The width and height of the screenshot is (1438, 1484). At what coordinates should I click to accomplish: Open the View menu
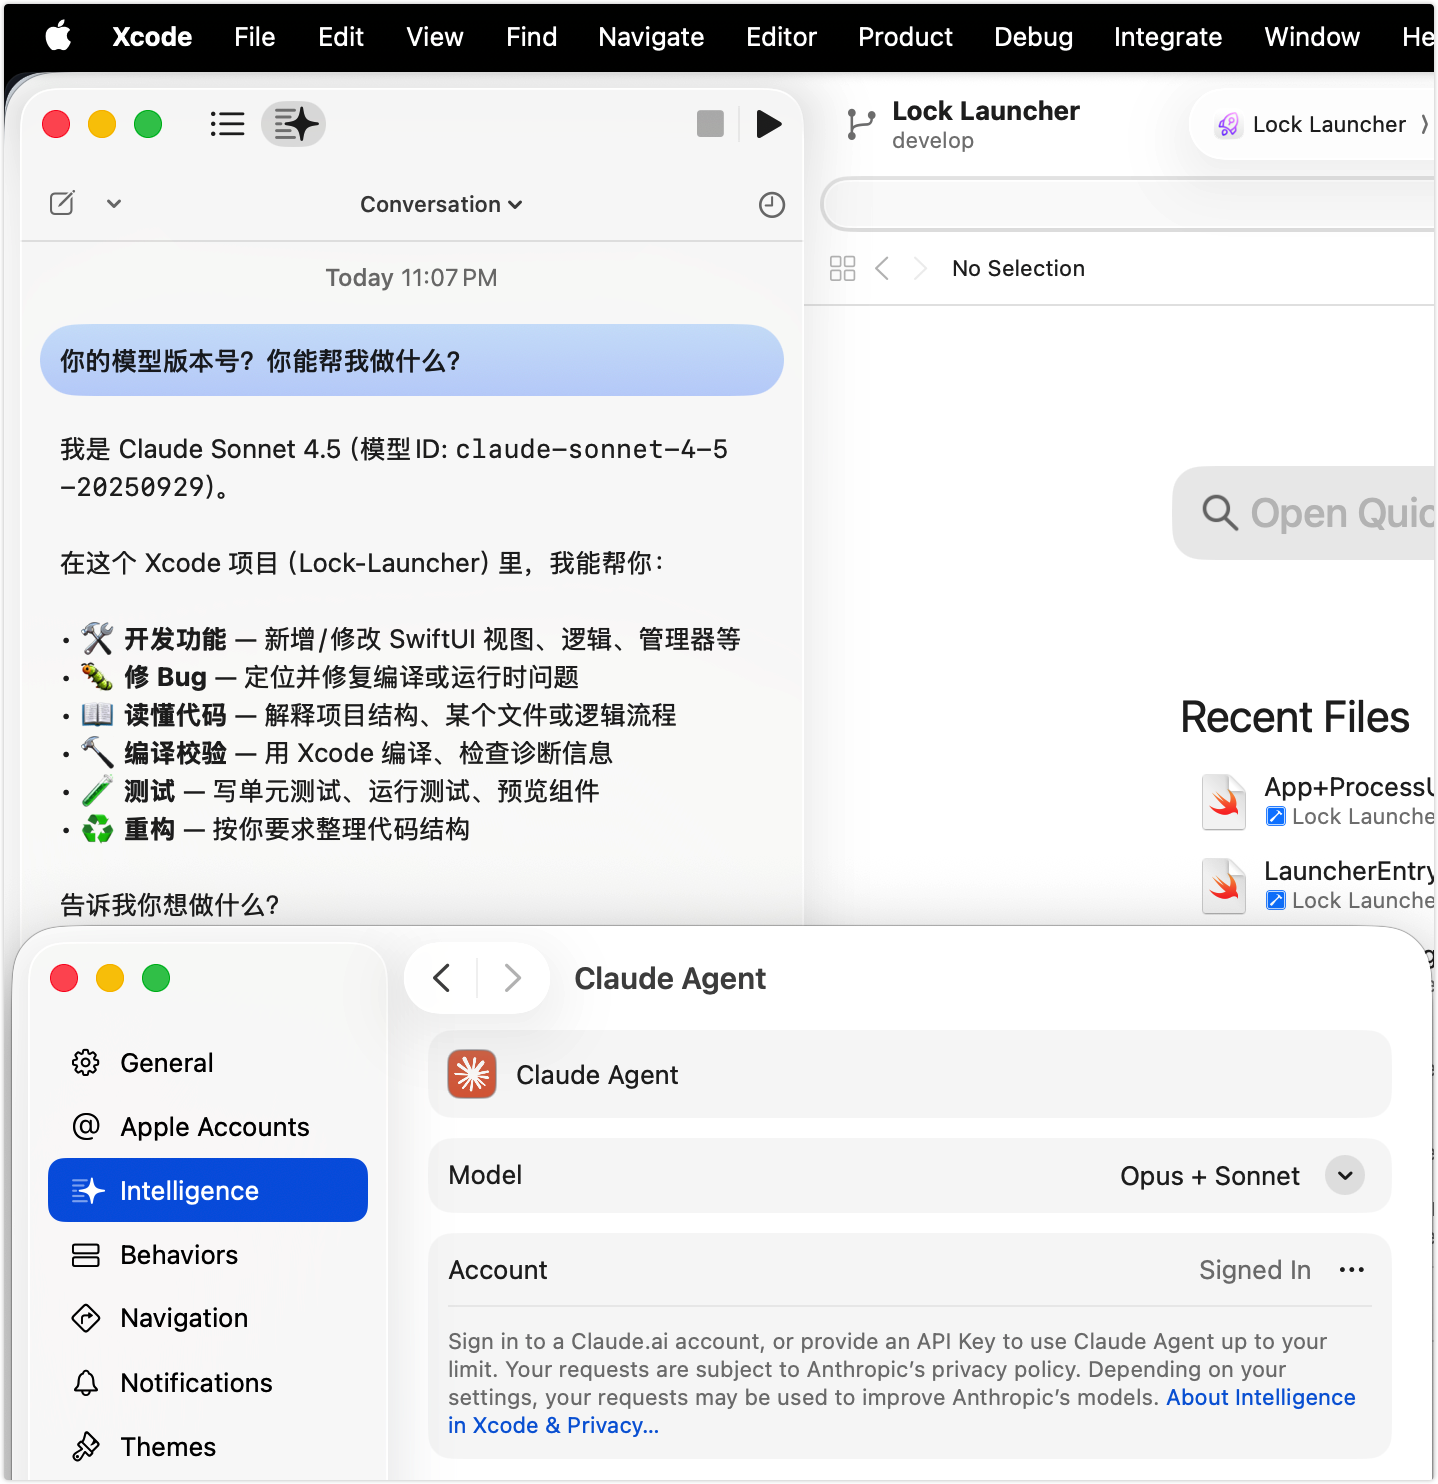click(434, 37)
